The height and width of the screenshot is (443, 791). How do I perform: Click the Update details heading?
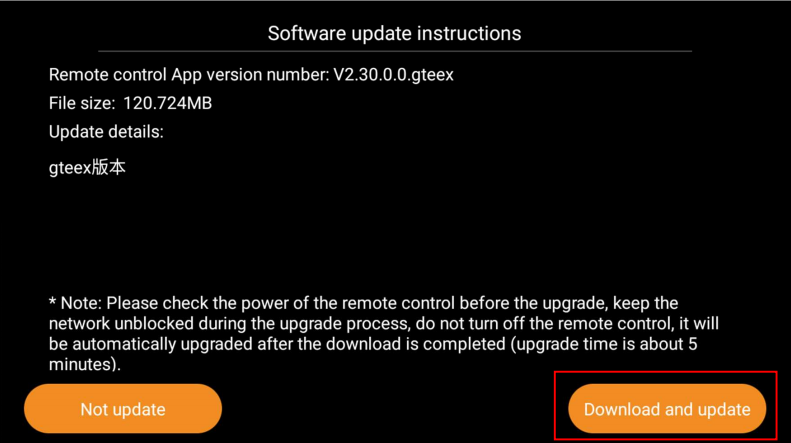point(106,132)
